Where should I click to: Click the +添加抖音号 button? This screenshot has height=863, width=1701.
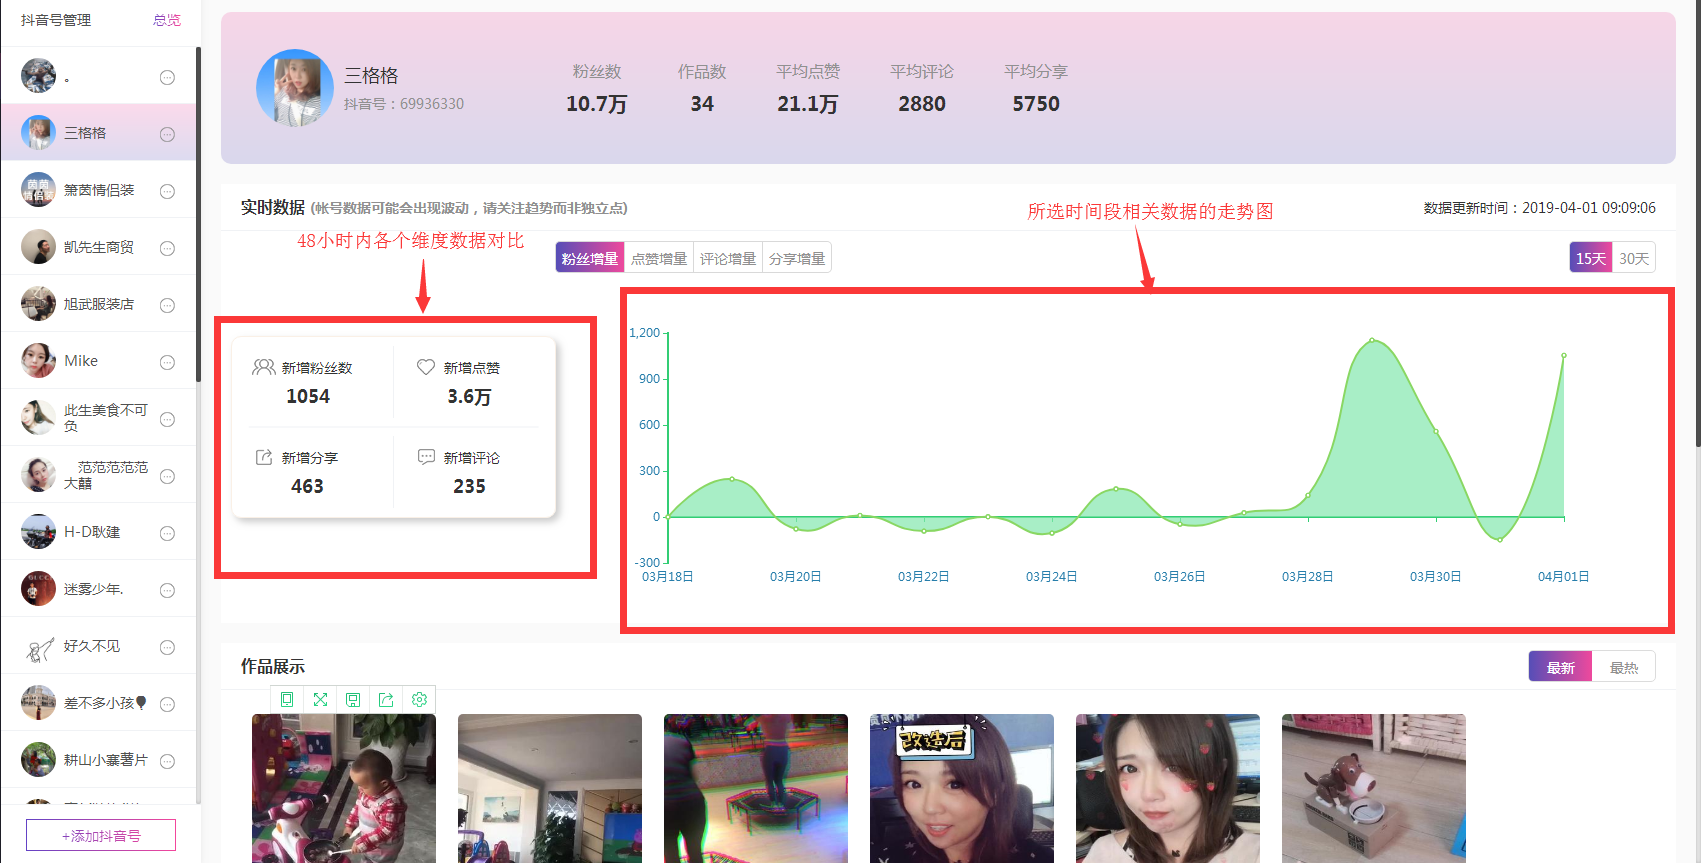click(x=101, y=835)
